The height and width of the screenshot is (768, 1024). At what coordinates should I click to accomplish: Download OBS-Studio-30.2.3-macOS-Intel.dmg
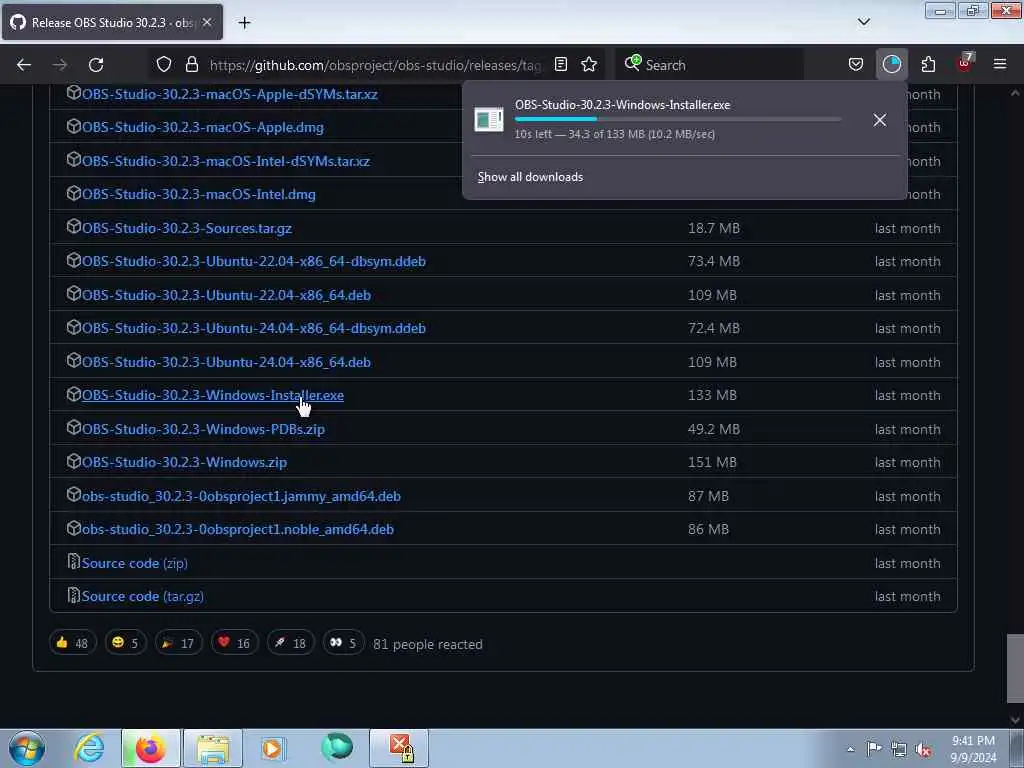pos(199,195)
